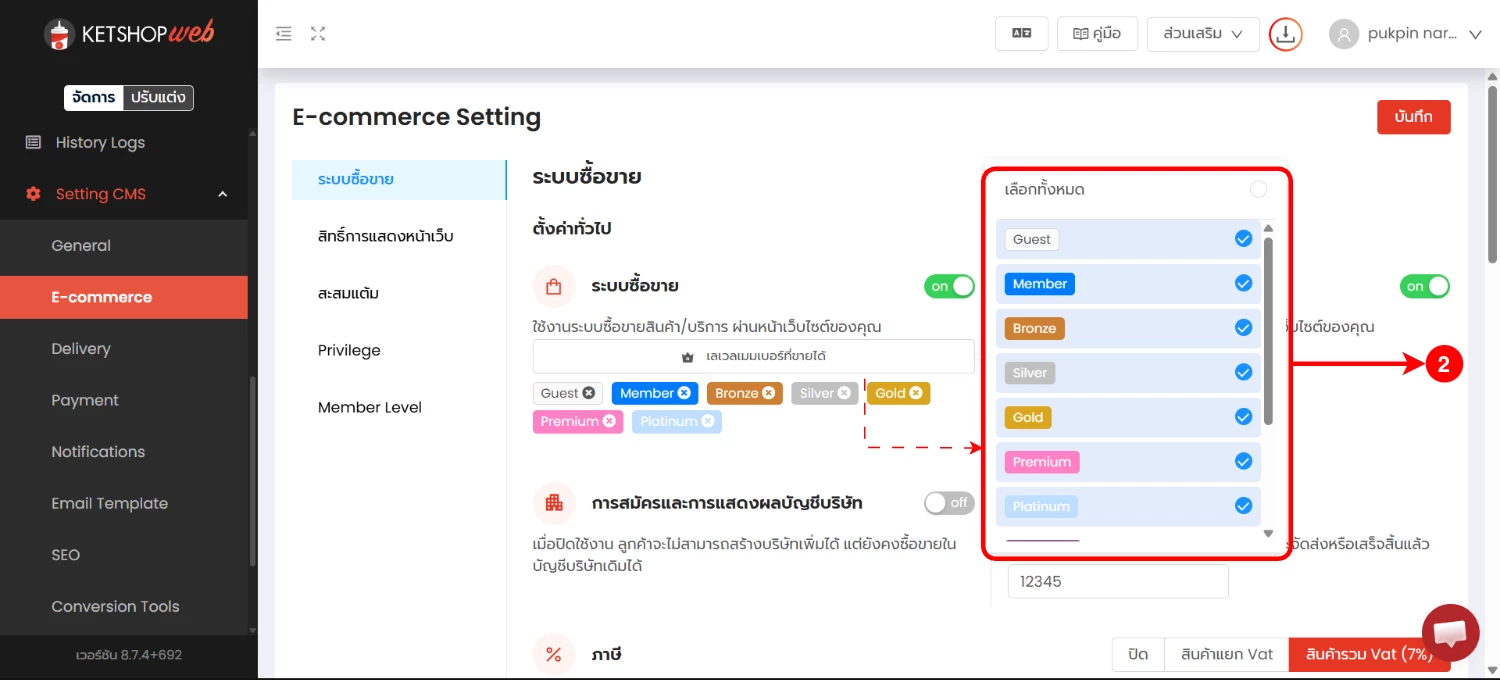Remove the Gold tag via its x icon
Image resolution: width=1500 pixels, height=680 pixels.
click(915, 393)
